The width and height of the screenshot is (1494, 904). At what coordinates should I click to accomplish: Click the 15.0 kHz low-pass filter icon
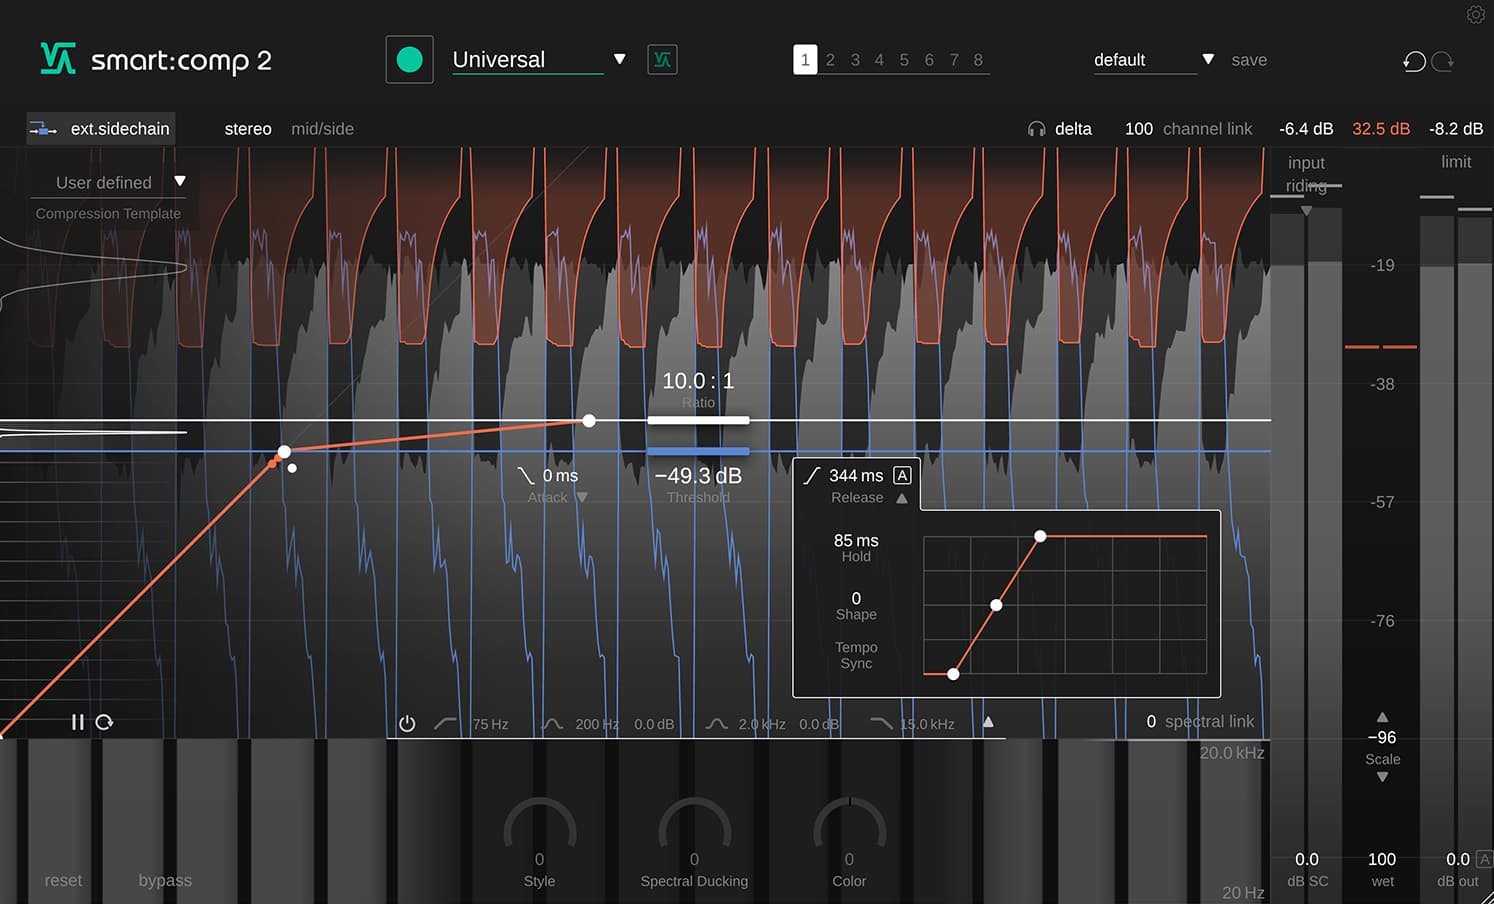(881, 723)
